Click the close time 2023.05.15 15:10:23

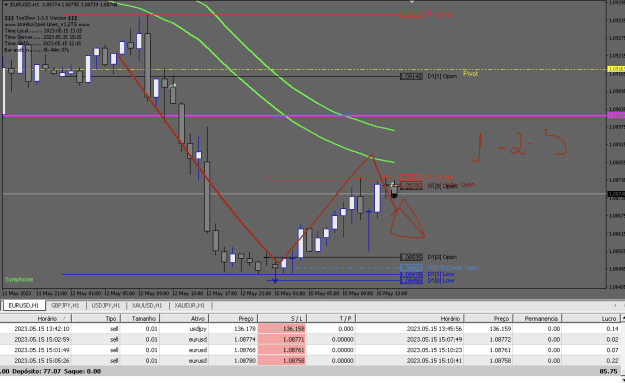(x=434, y=350)
